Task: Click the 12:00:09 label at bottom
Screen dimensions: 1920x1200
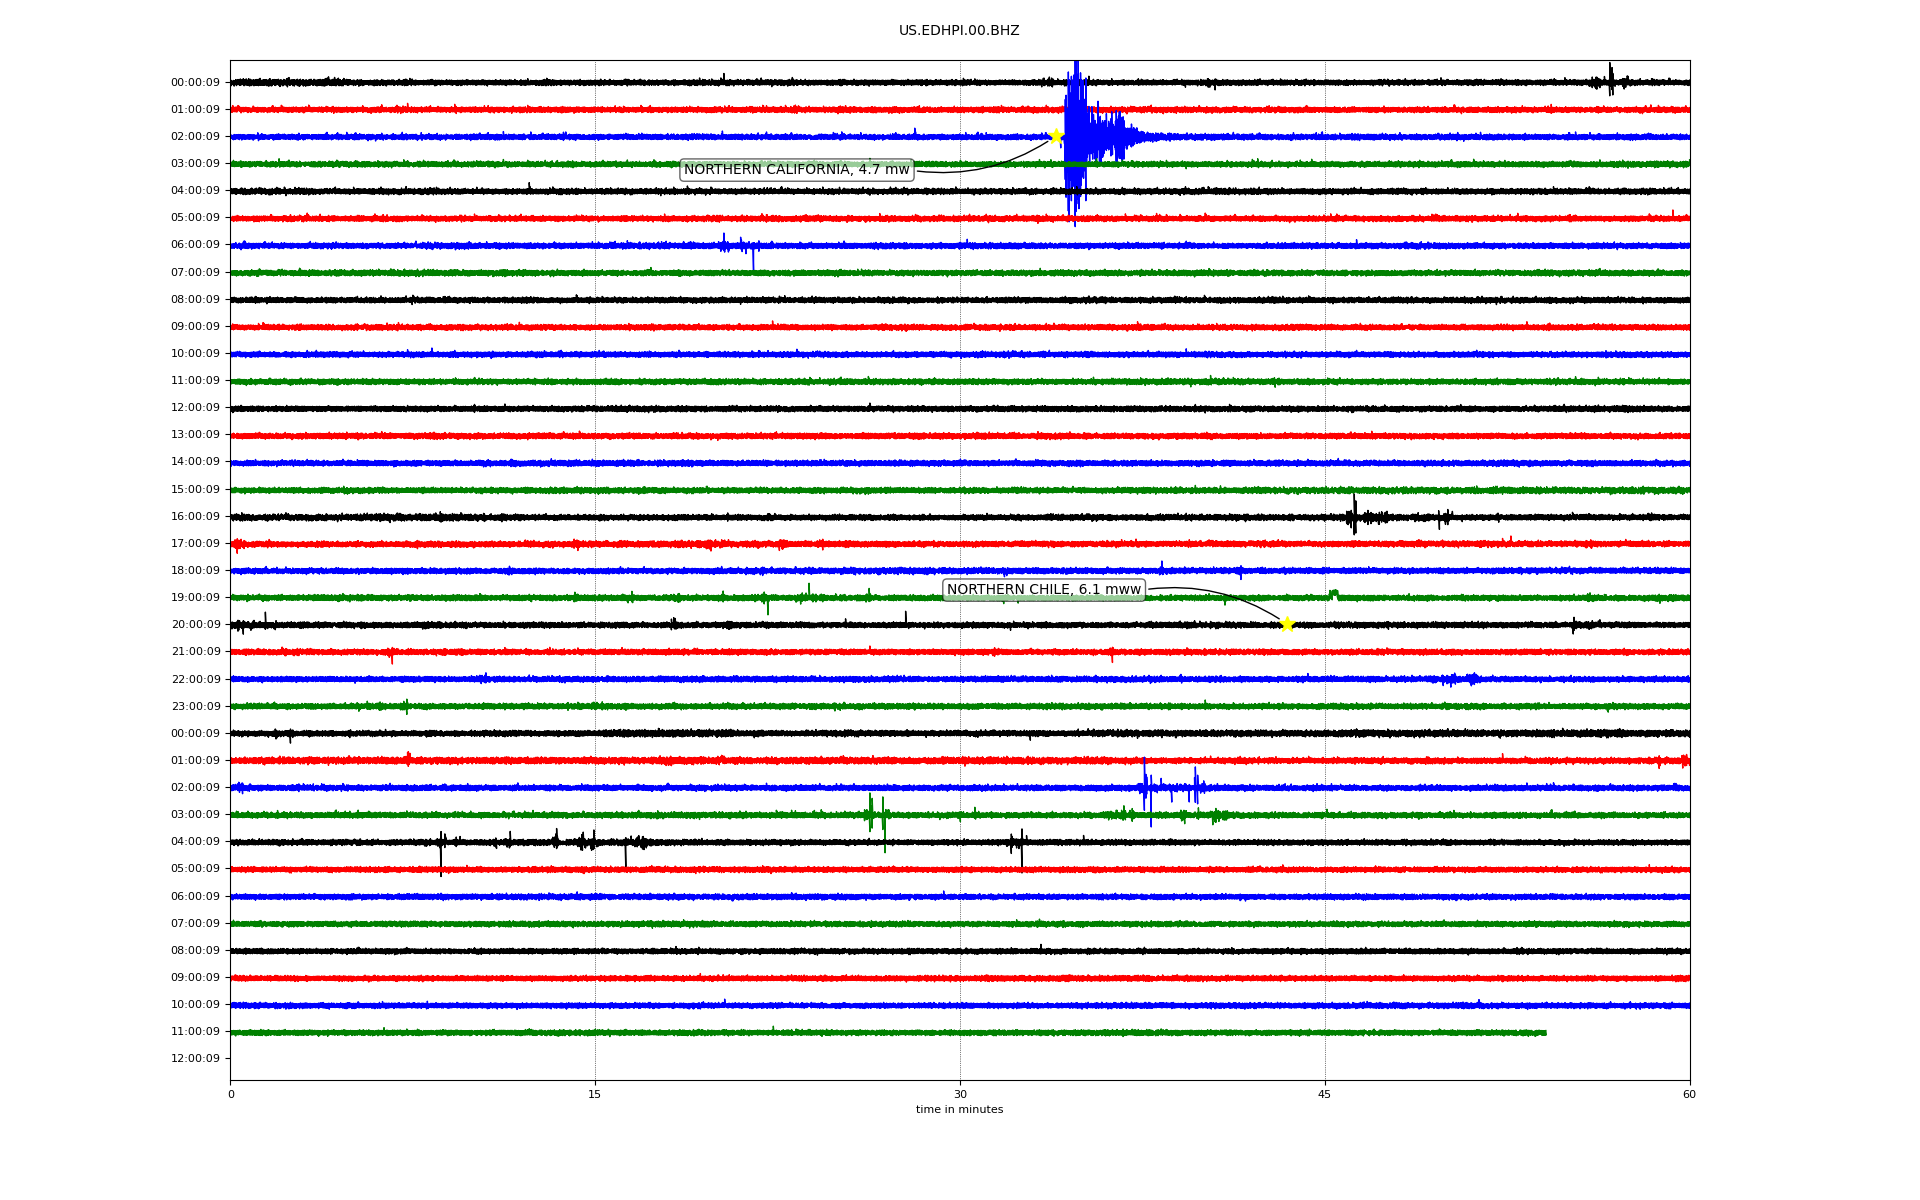Action: coord(195,1059)
